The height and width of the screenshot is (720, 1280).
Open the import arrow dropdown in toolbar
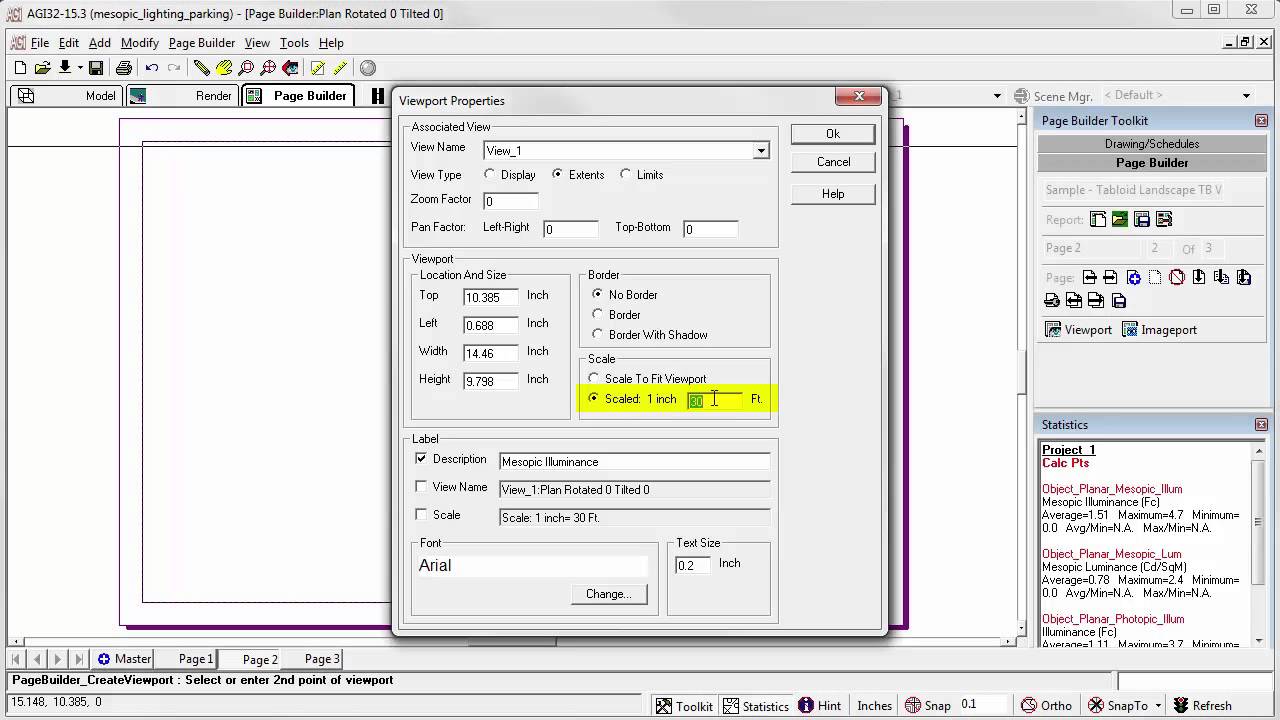tap(79, 68)
